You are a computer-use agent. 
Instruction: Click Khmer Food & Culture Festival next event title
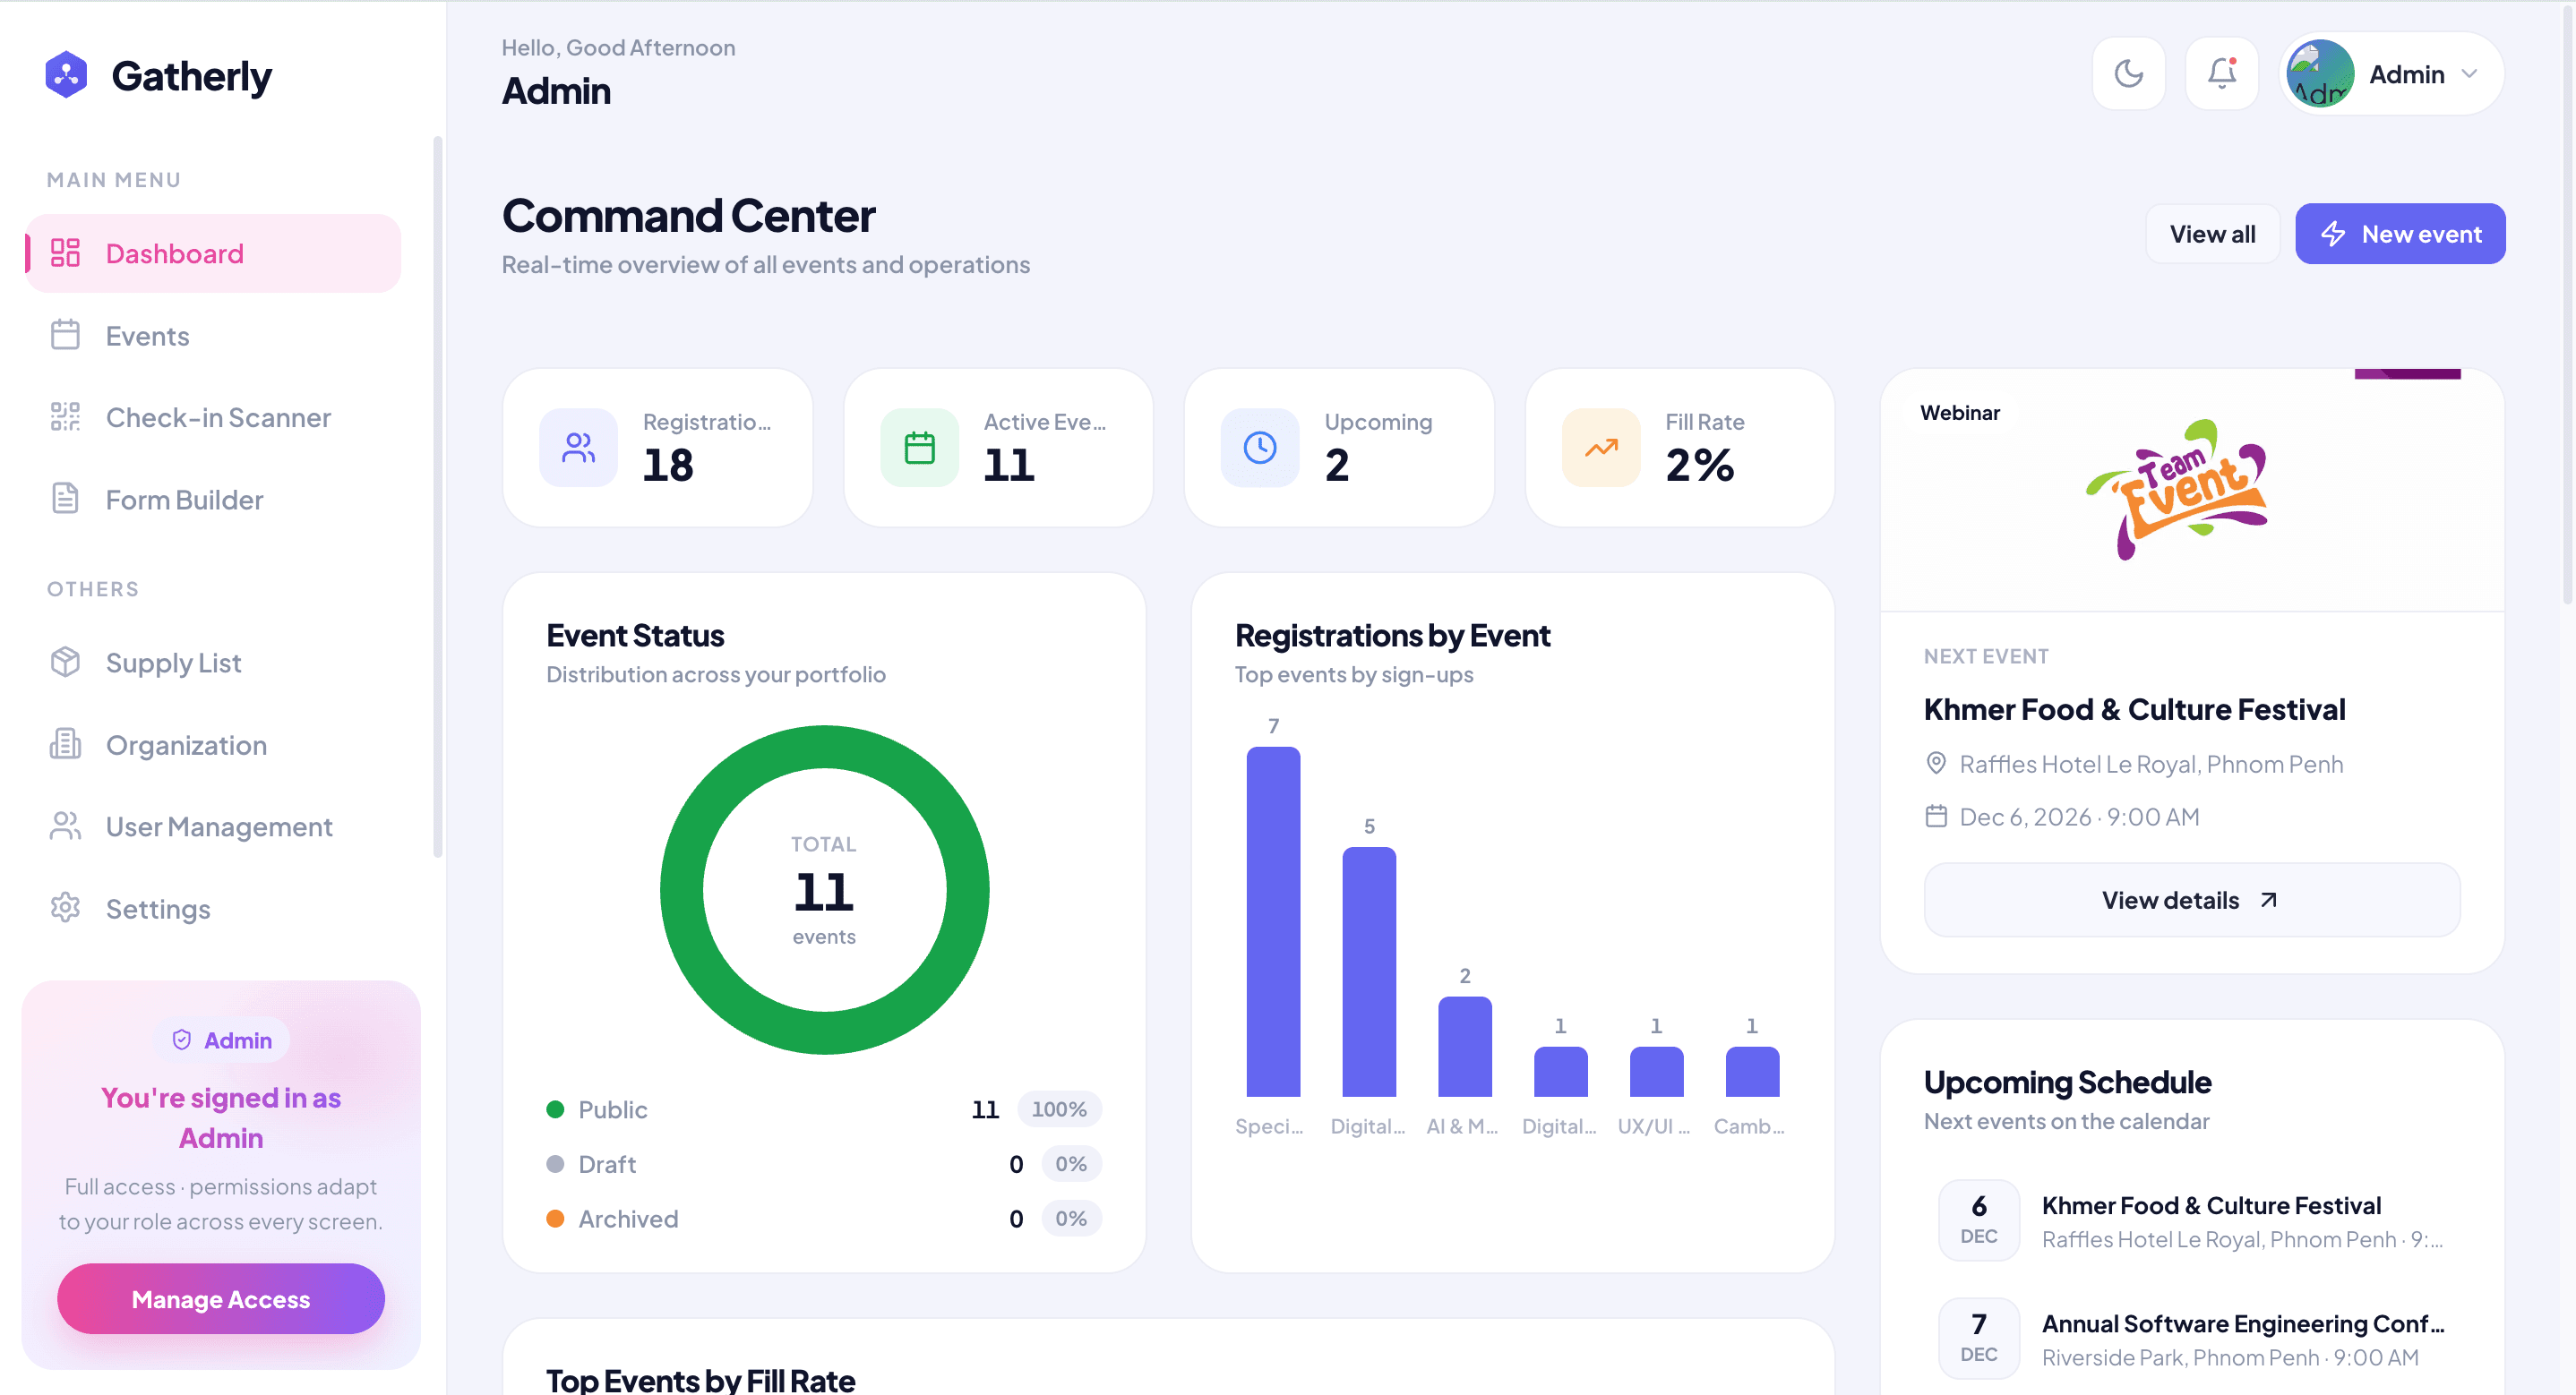2134,709
